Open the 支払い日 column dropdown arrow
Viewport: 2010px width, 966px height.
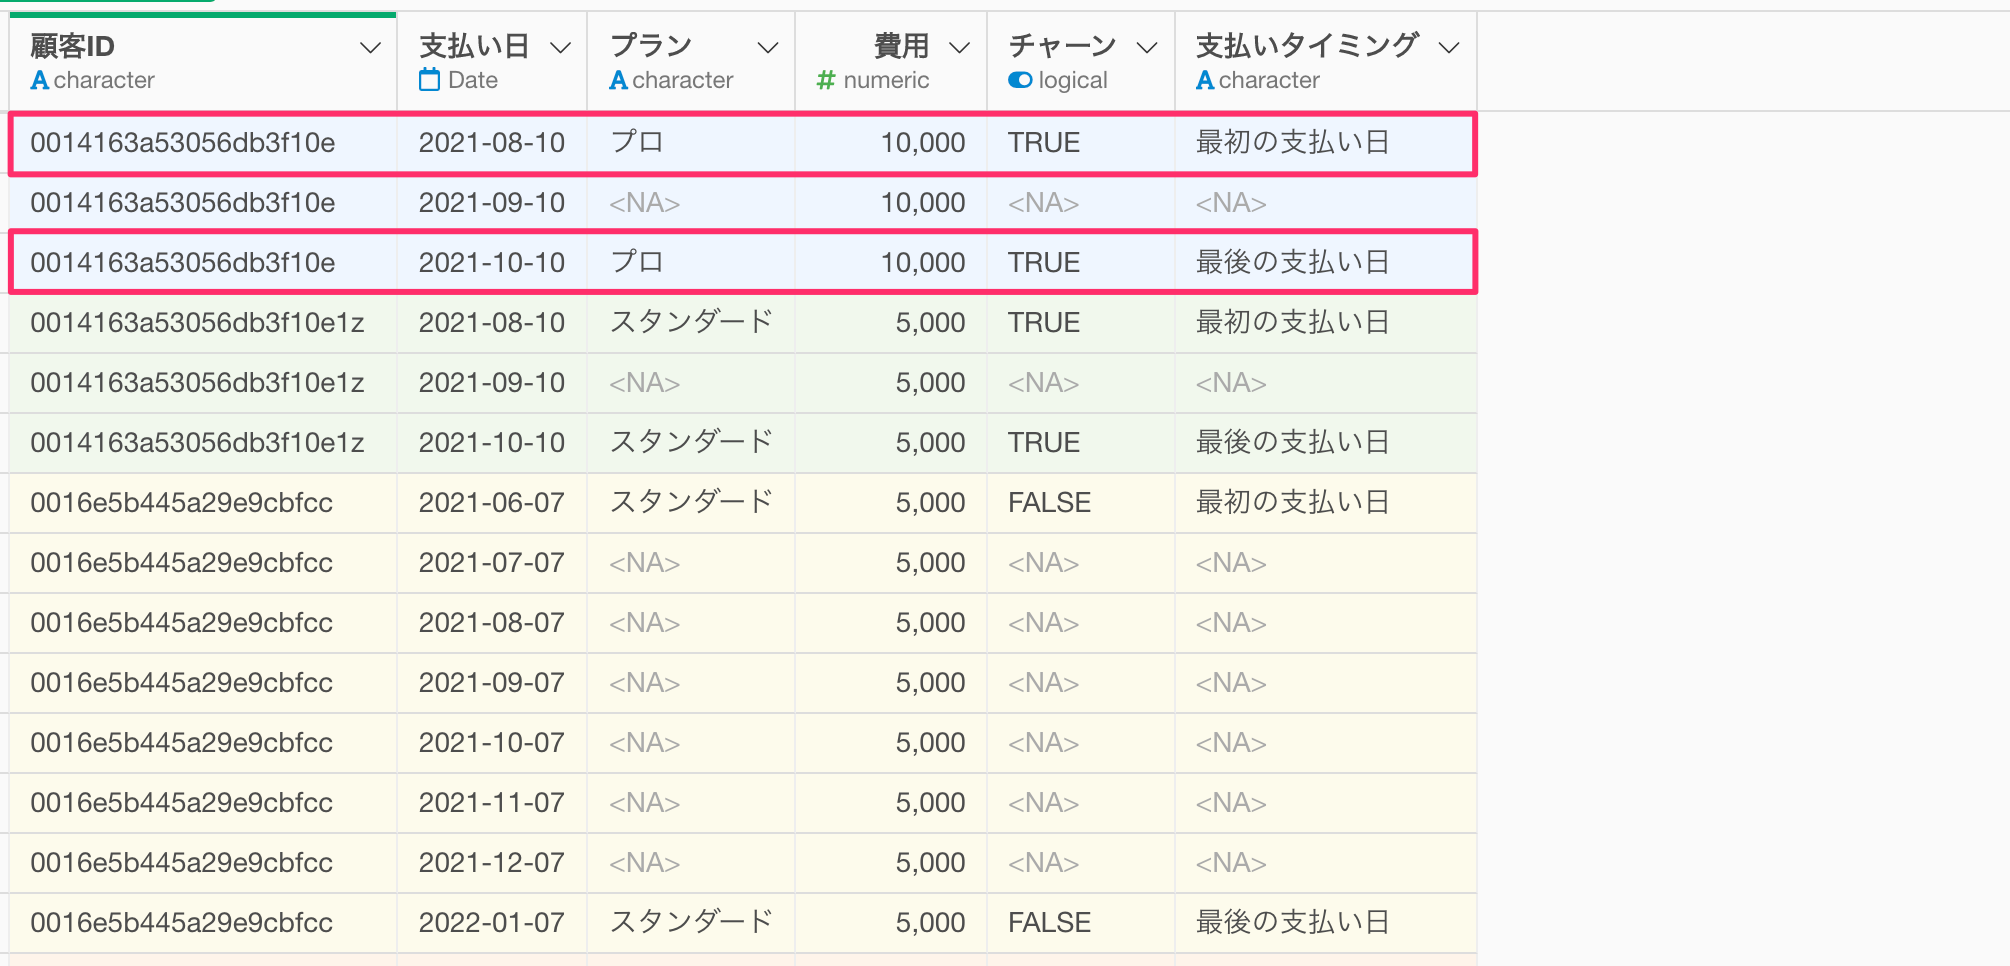click(x=561, y=48)
